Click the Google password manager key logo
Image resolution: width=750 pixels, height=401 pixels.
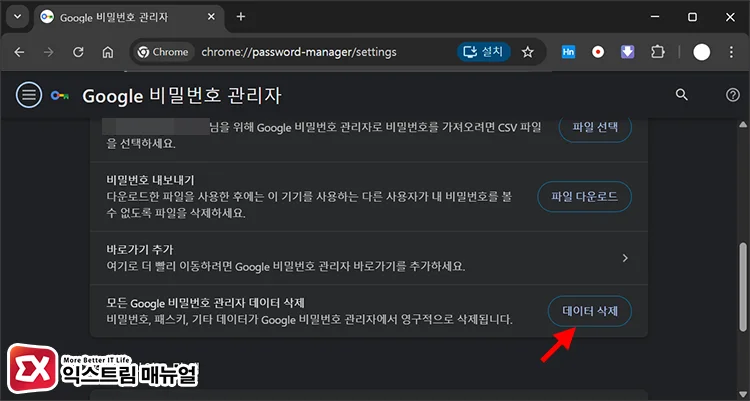click(x=60, y=96)
